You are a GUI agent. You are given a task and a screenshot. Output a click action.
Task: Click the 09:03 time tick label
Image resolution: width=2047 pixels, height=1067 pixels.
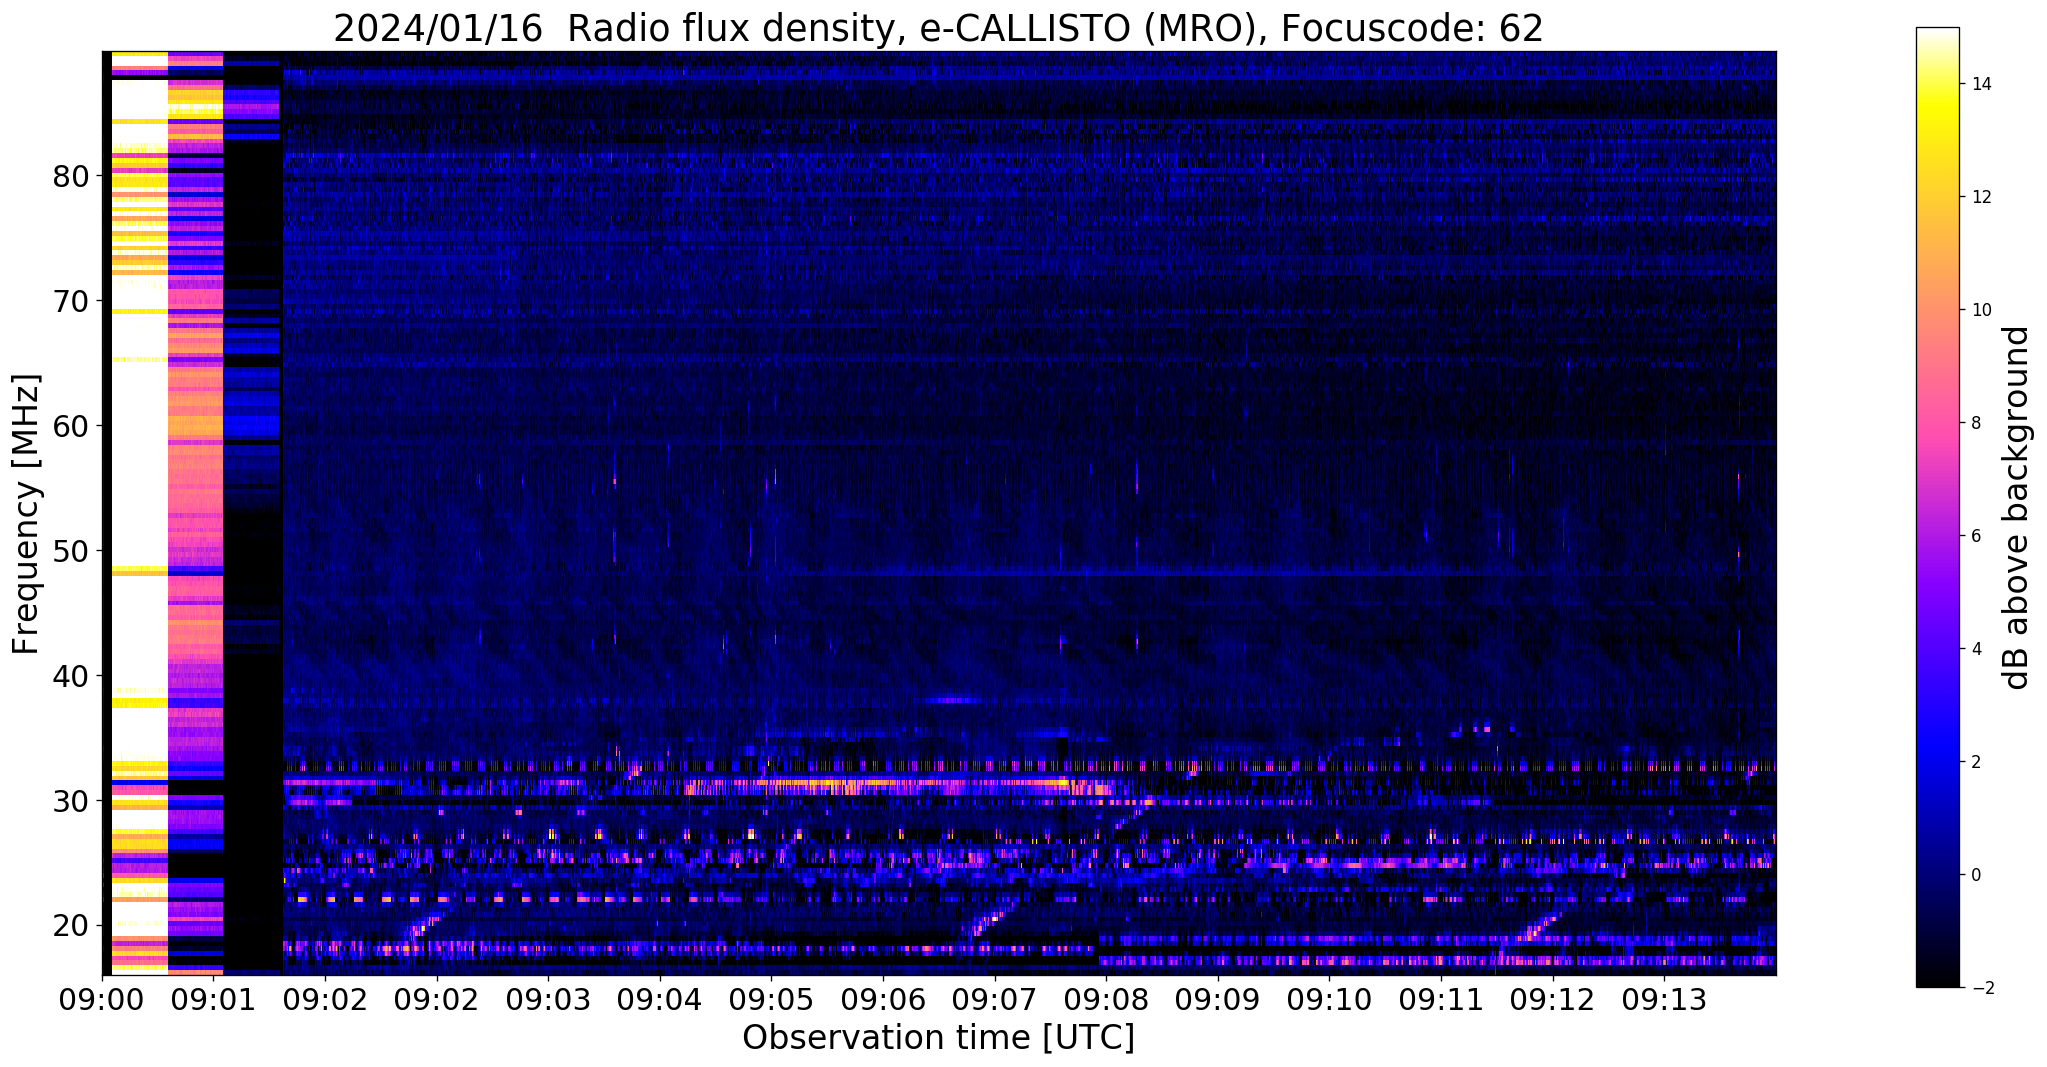(x=548, y=1000)
